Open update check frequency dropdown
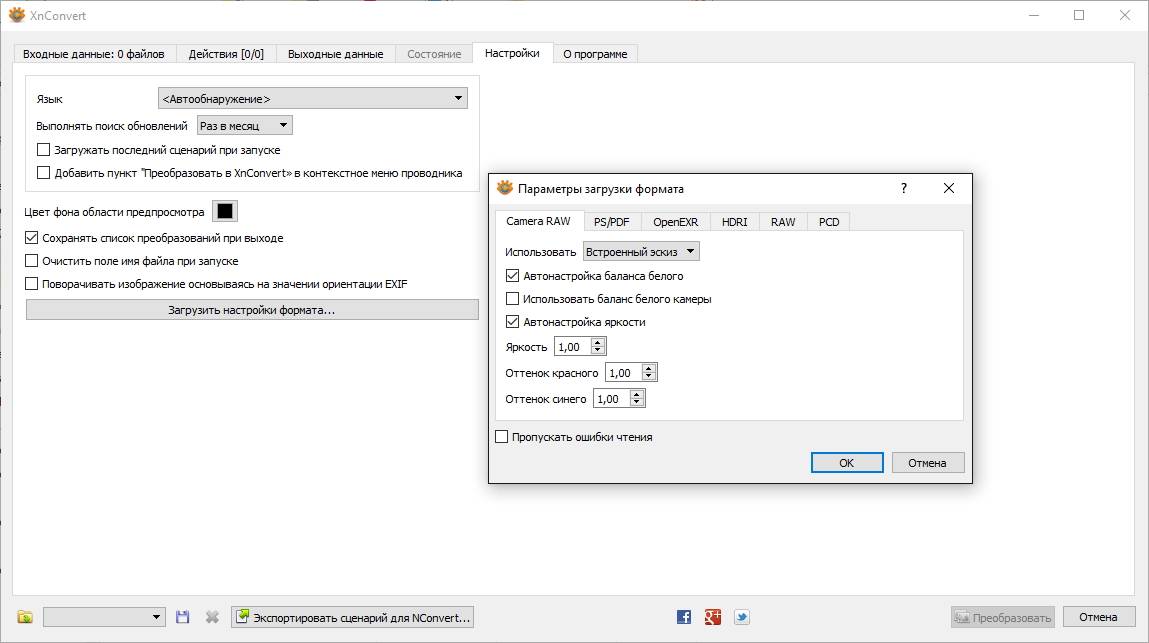Screen dimensions: 1149x643 point(245,125)
